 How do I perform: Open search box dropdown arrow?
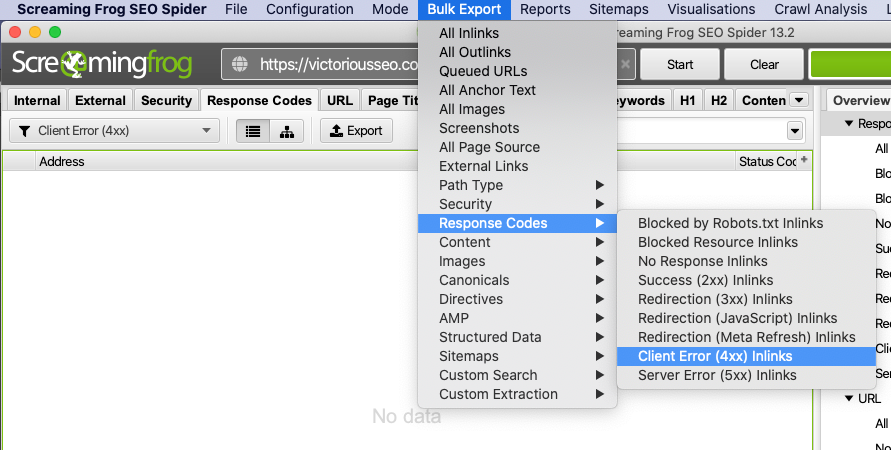795,131
